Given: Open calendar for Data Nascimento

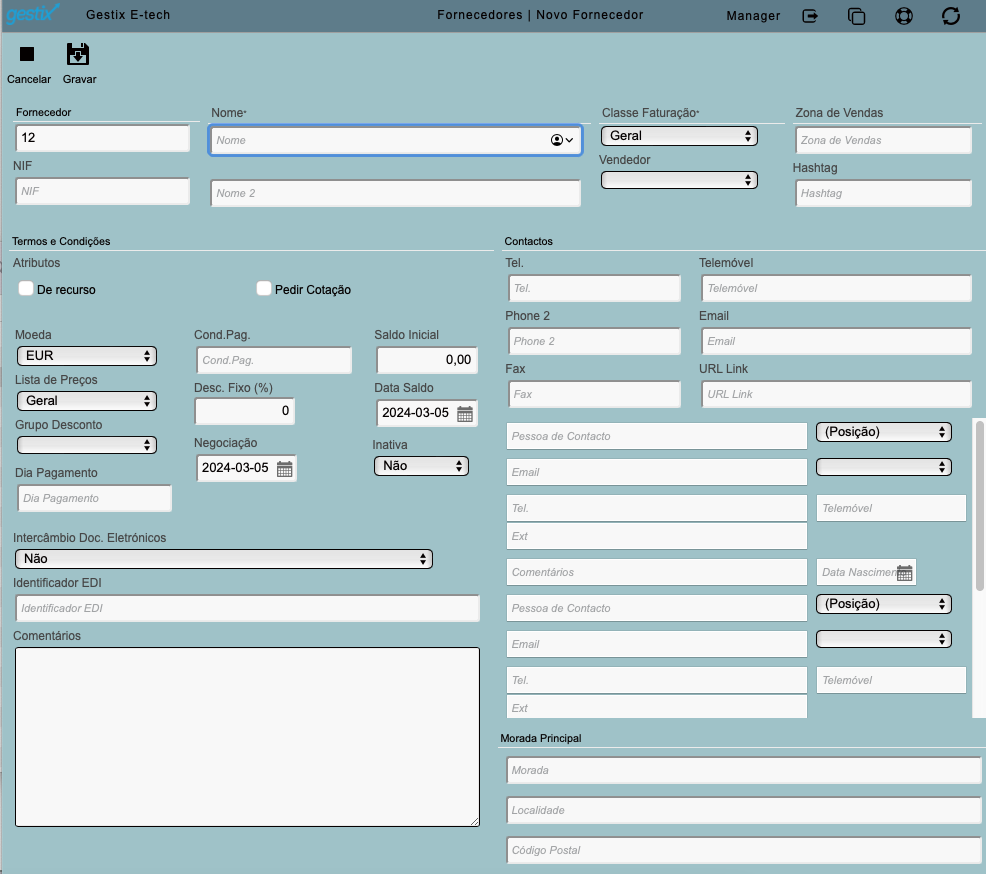Looking at the screenshot, I should pyautogui.click(x=904, y=573).
